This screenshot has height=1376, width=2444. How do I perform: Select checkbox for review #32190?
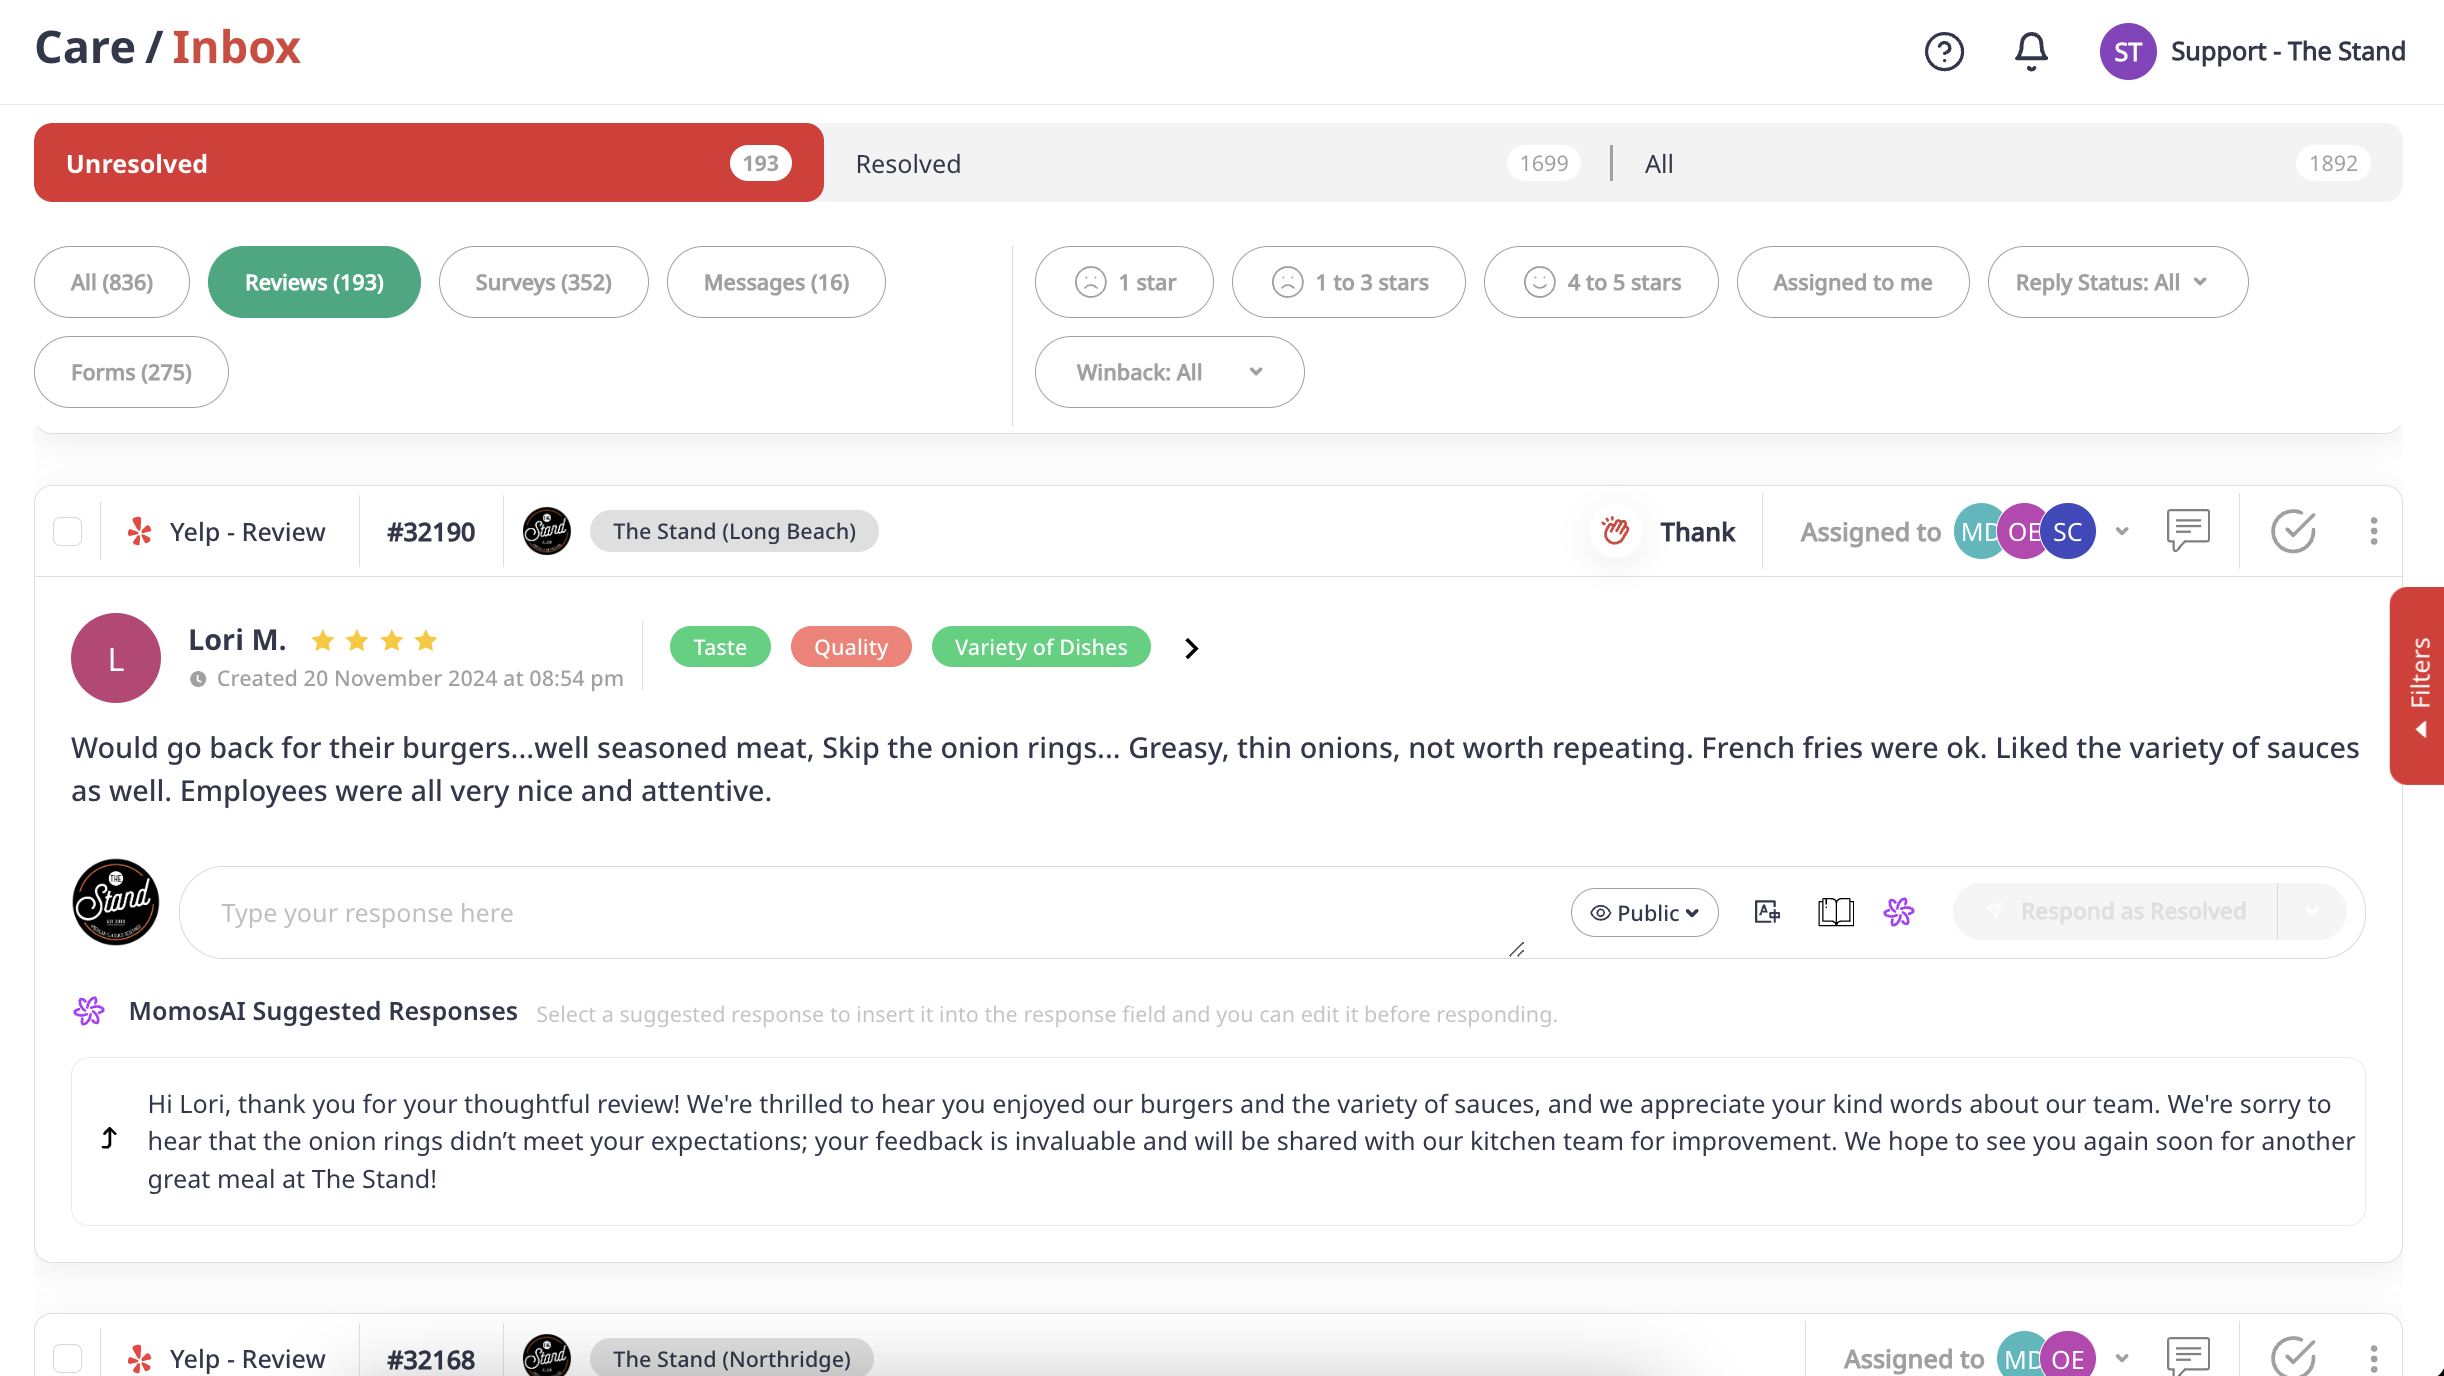[x=67, y=531]
